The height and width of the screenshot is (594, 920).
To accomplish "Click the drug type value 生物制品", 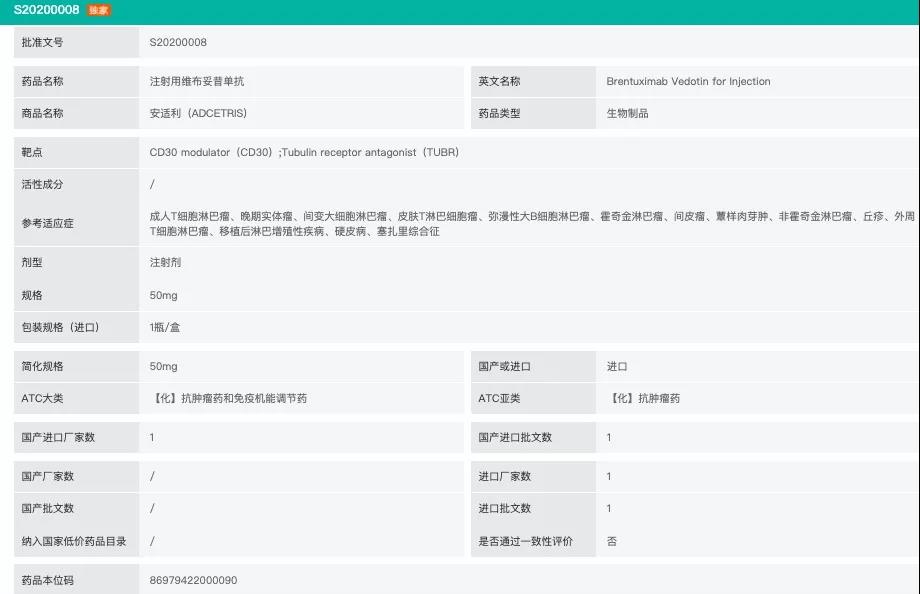I will [x=627, y=113].
